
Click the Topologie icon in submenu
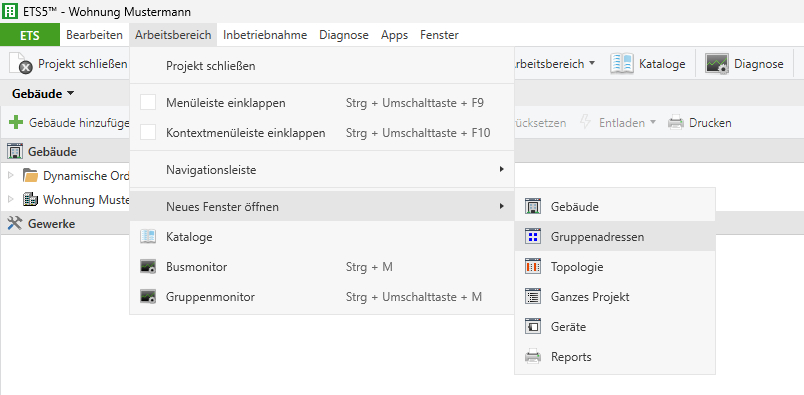pyautogui.click(x=533, y=266)
